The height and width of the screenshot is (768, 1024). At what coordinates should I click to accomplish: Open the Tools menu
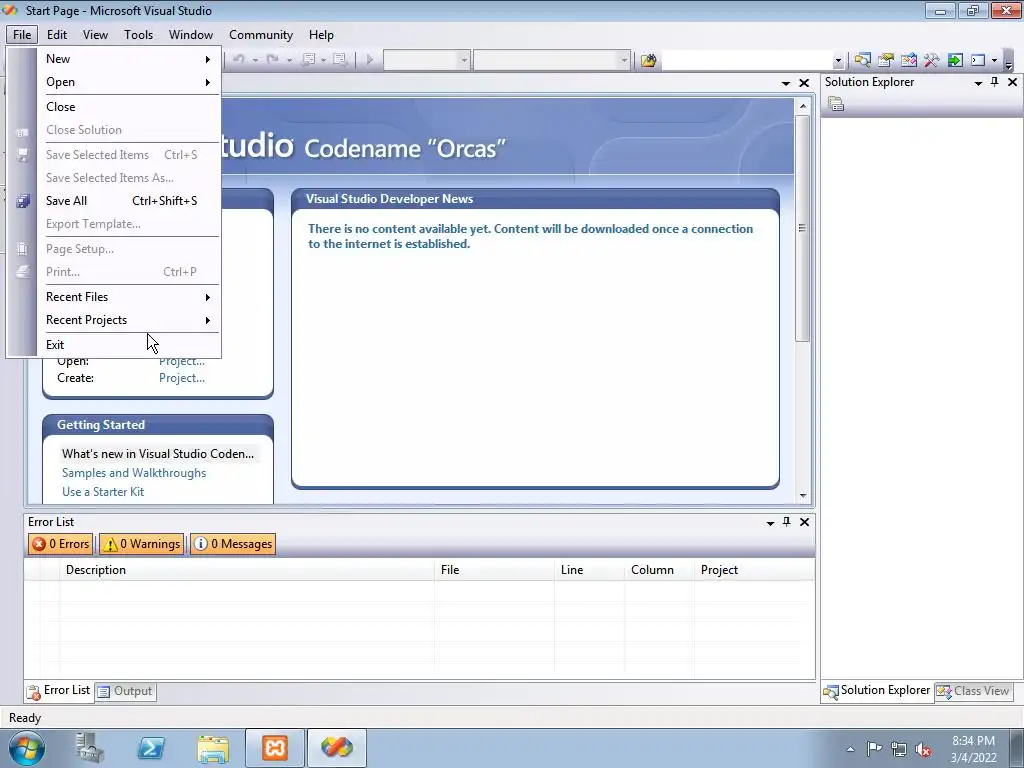pyautogui.click(x=138, y=35)
